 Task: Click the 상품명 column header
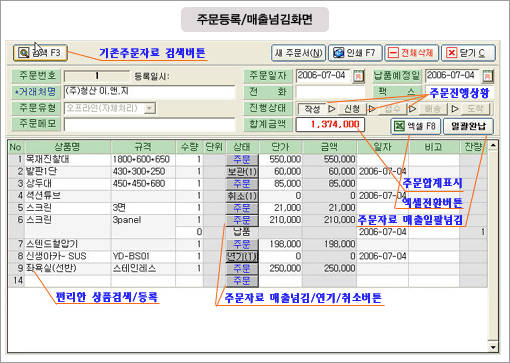(x=68, y=147)
